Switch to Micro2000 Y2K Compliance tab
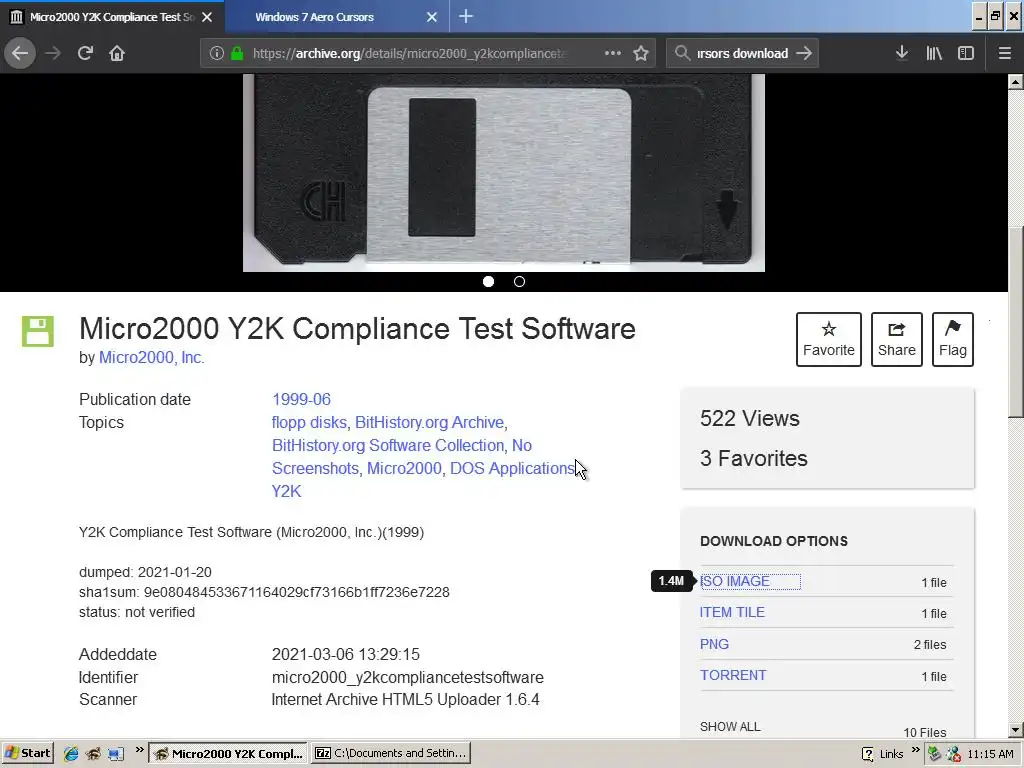Screen dimensions: 1024x768 click(x=112, y=17)
